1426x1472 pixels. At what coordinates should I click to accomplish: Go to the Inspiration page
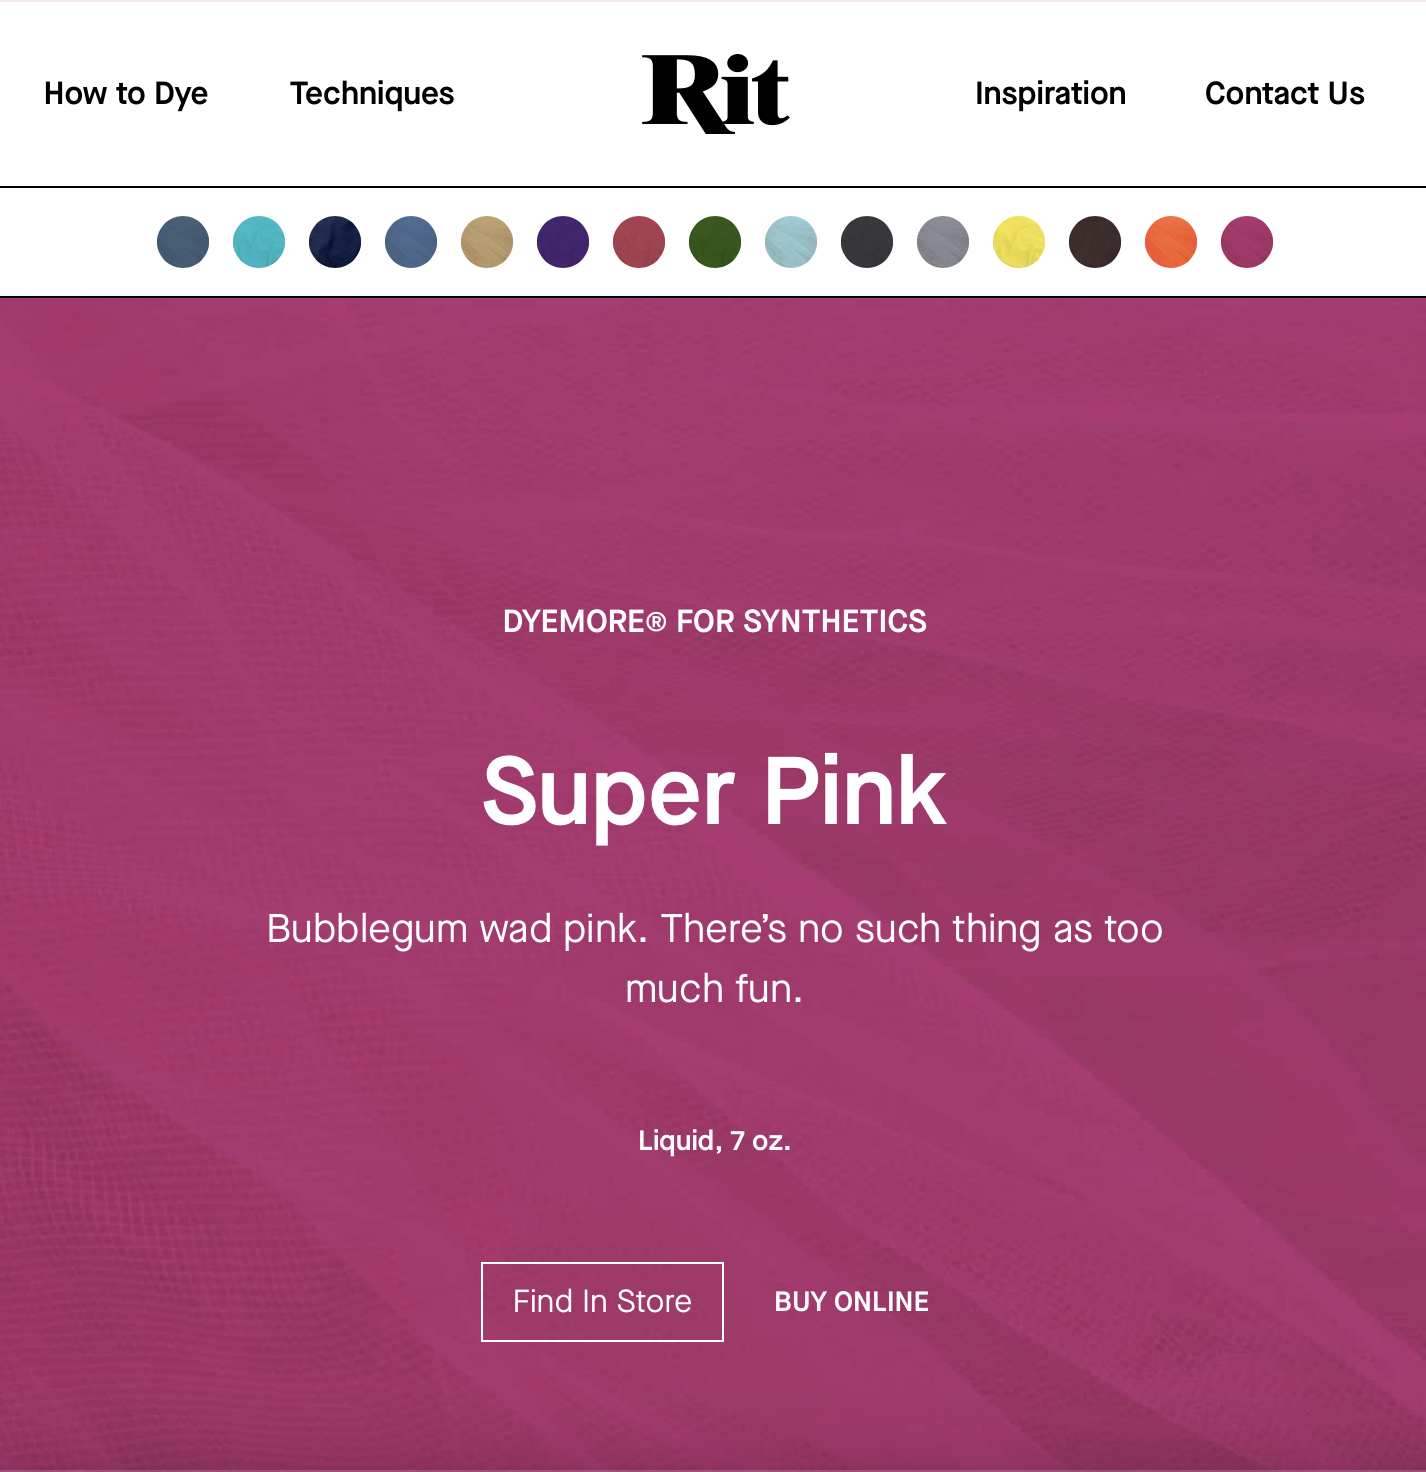tap(1050, 93)
